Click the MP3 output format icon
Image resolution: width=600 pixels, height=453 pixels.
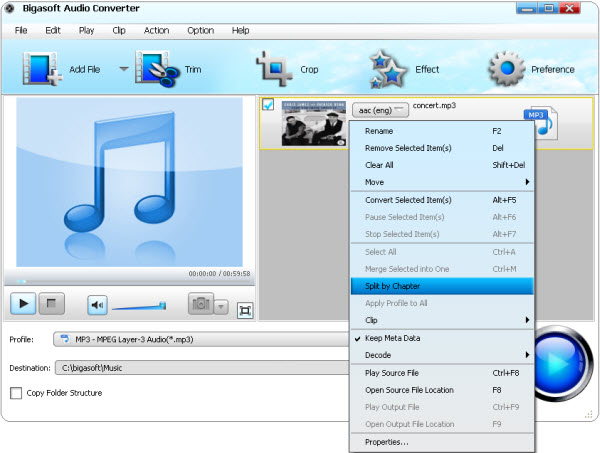[541, 123]
